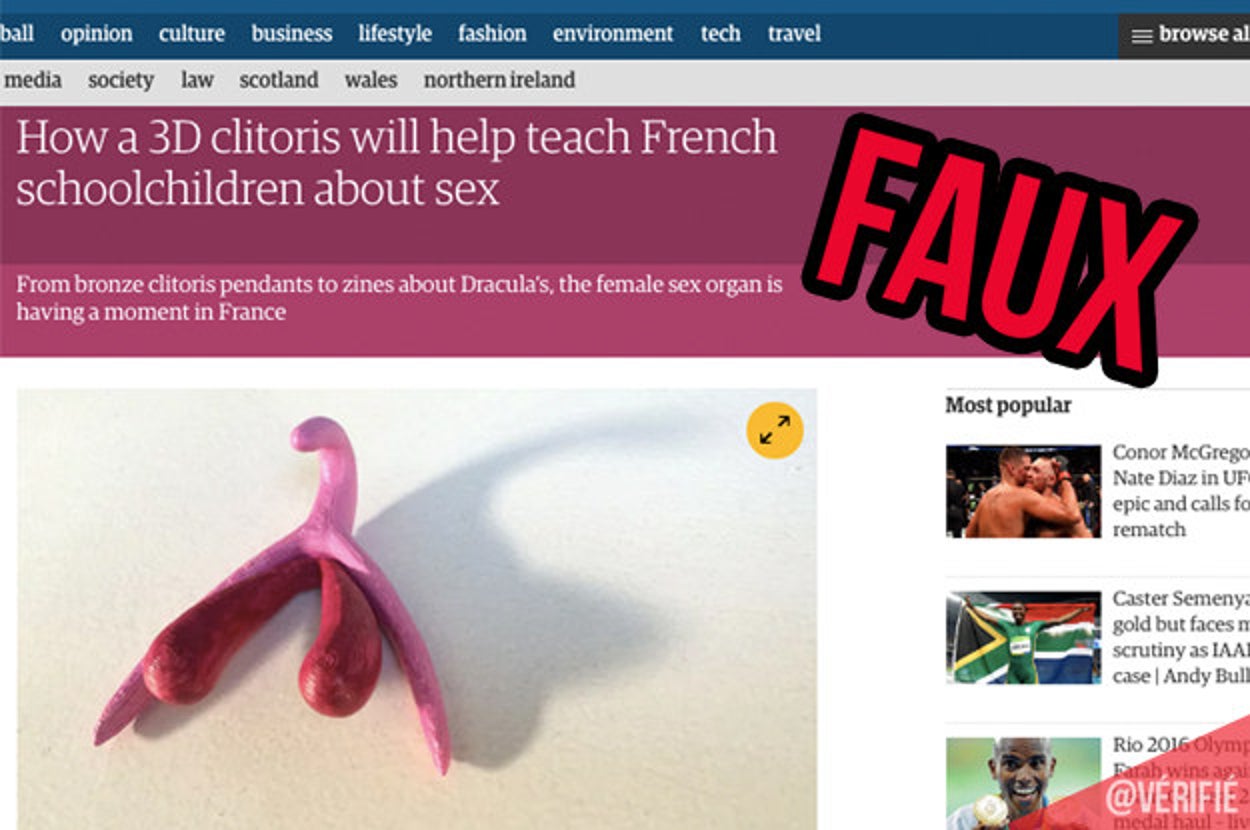Open the lifestyle section

(395, 34)
